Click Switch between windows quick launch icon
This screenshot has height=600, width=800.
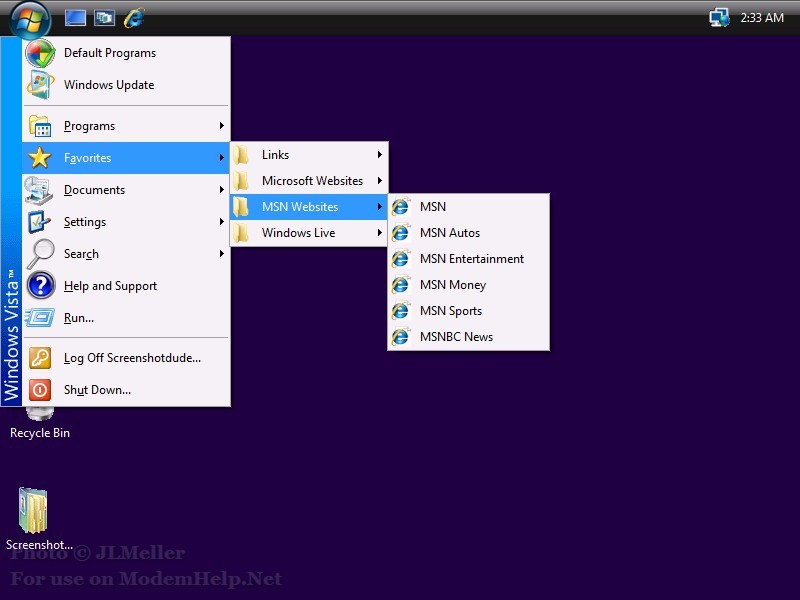105,18
